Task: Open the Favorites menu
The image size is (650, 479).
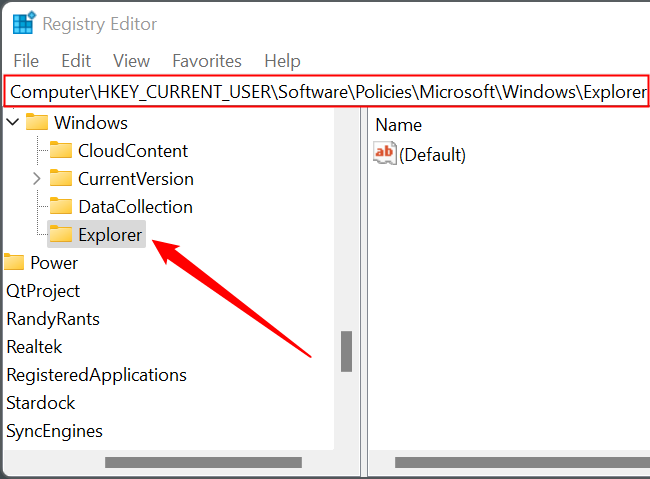Action: 207,61
